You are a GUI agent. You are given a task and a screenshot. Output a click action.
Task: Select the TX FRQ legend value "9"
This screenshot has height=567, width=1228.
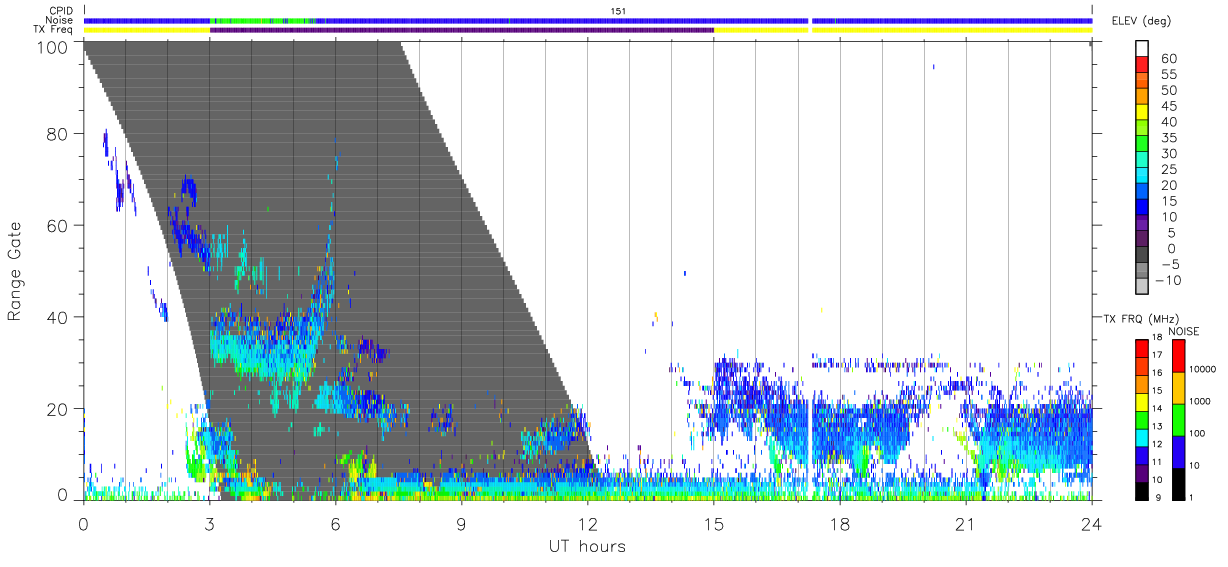[x=1156, y=497]
